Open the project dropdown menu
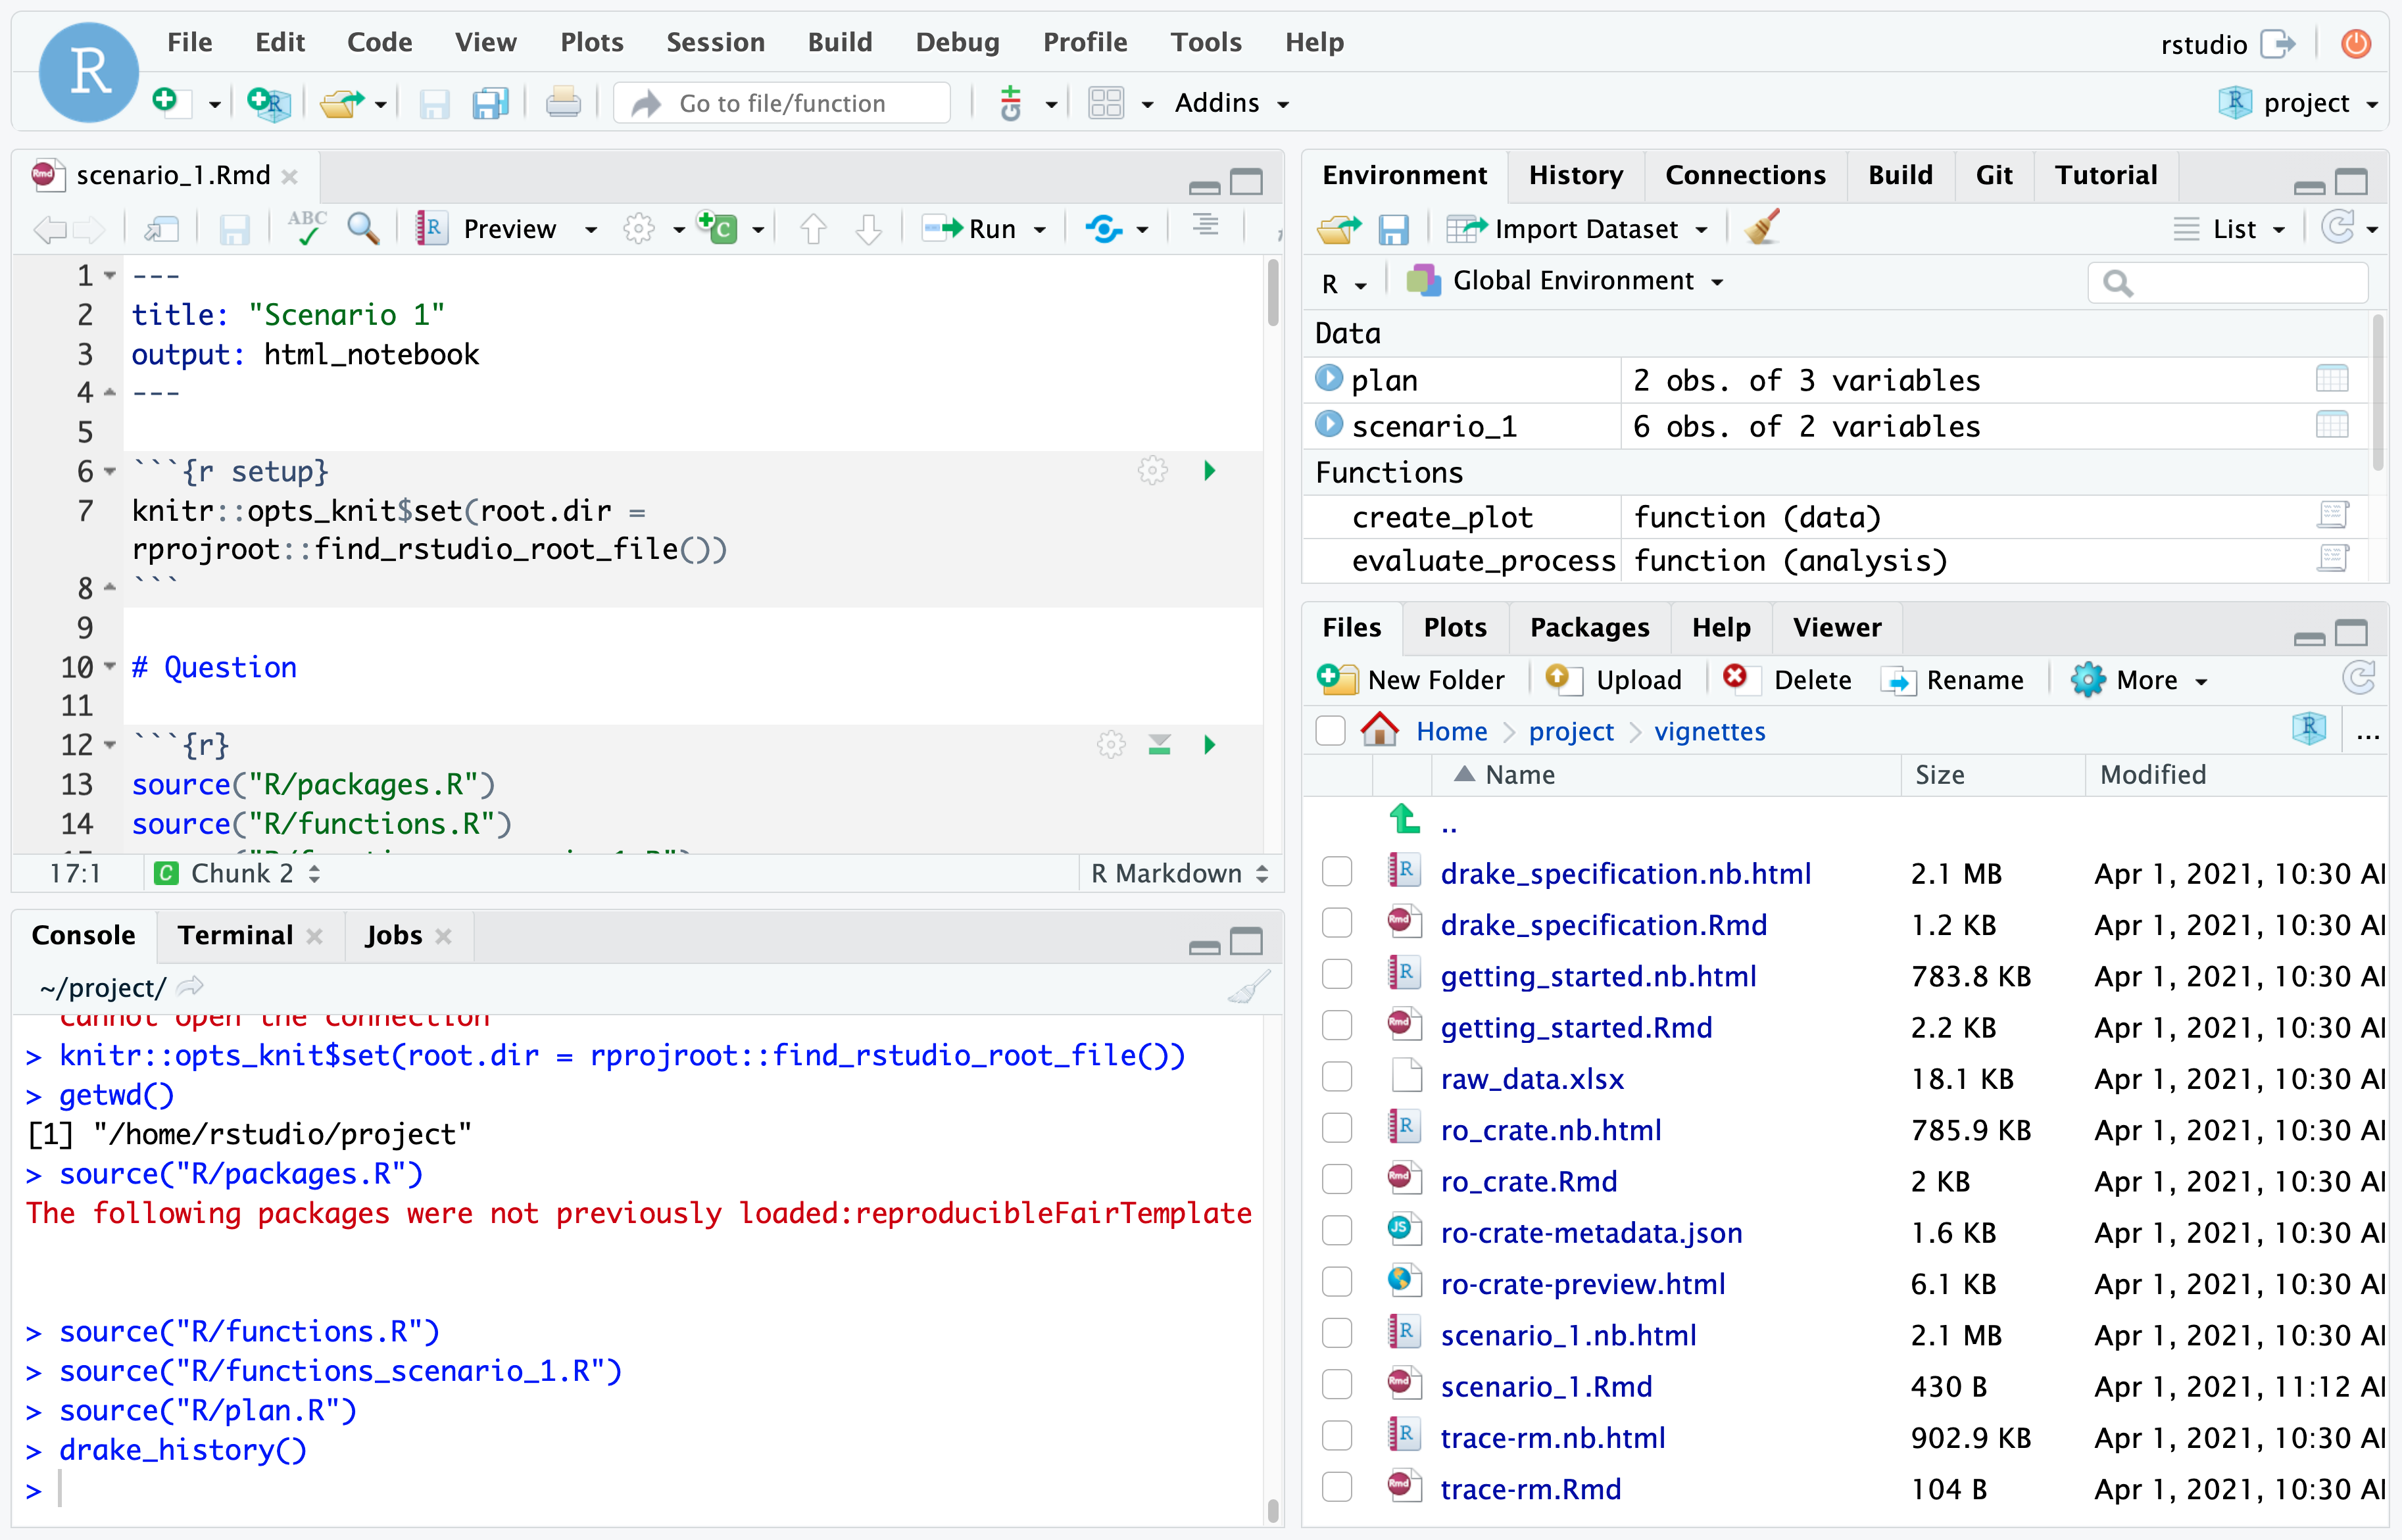Image resolution: width=2402 pixels, height=1540 pixels. tap(2298, 103)
